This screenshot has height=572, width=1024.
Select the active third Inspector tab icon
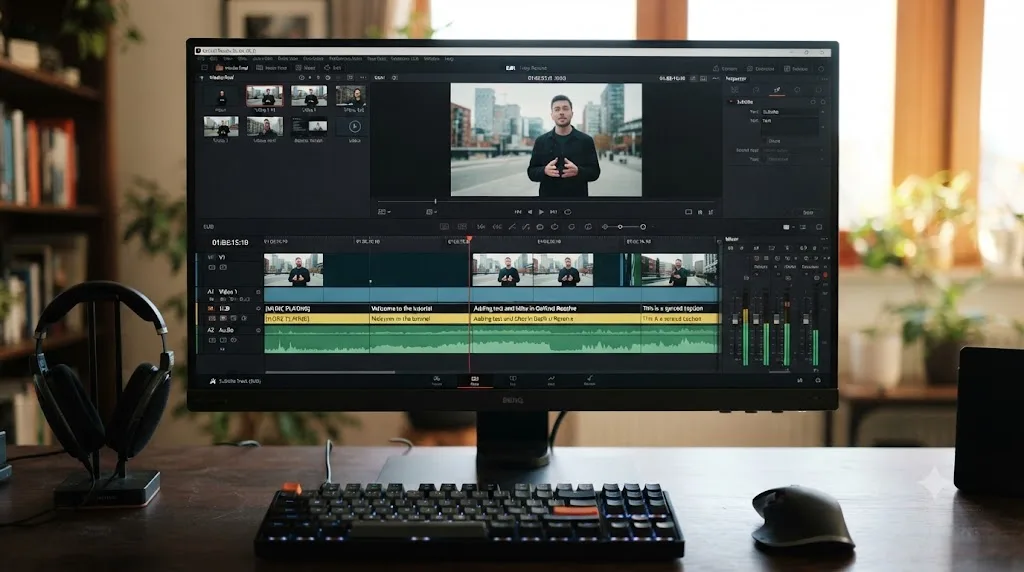[776, 90]
